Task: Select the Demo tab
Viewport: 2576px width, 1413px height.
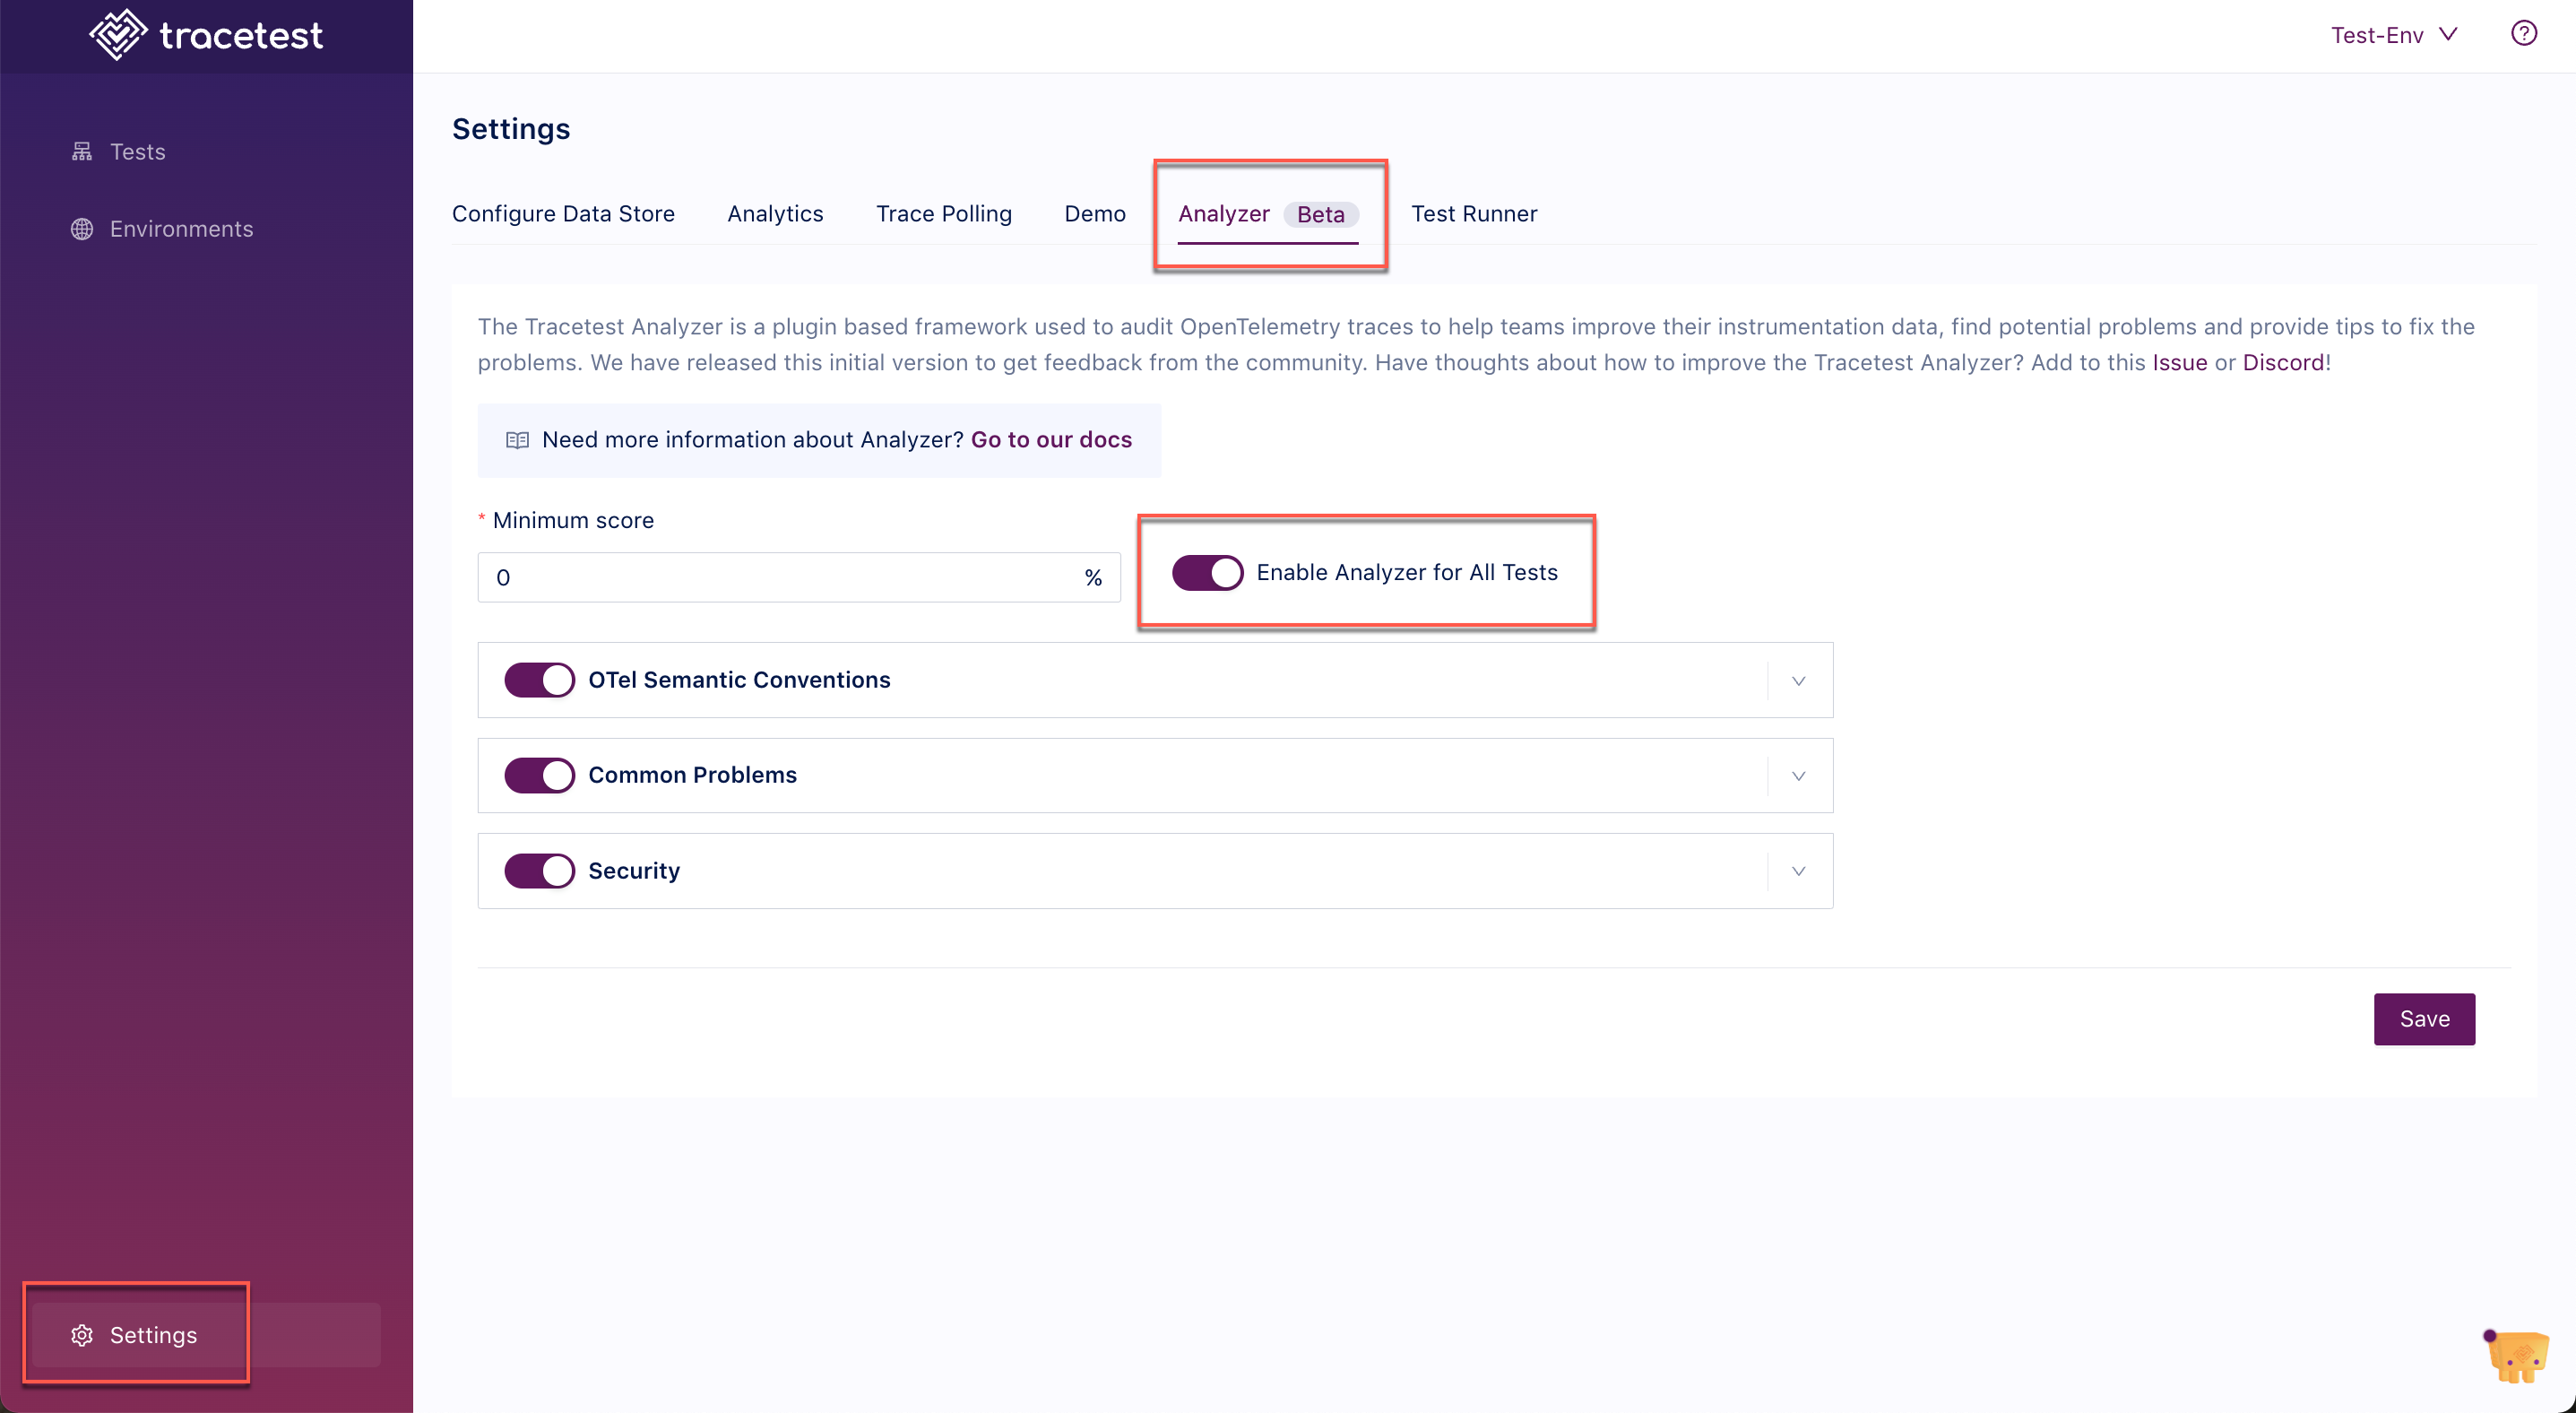Action: [1094, 214]
